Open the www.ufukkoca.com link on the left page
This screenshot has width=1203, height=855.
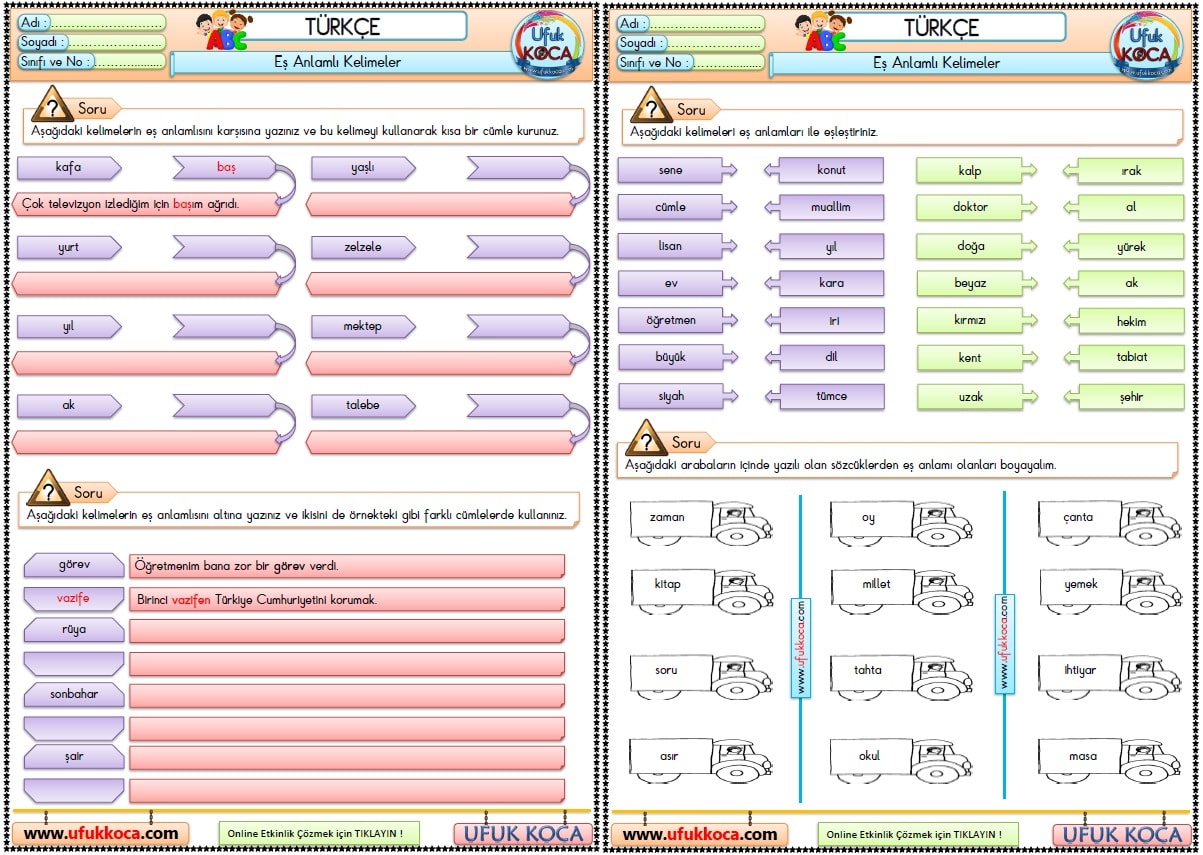pyautogui.click(x=101, y=833)
